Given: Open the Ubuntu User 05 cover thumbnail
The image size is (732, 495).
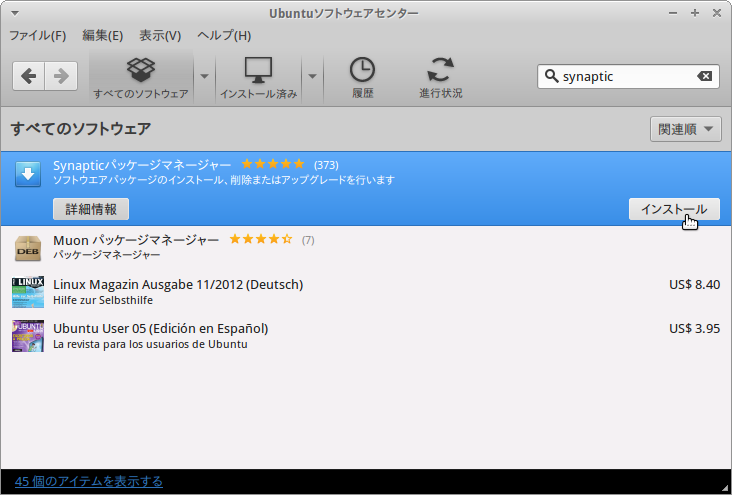Looking at the screenshot, I should coord(28,336).
